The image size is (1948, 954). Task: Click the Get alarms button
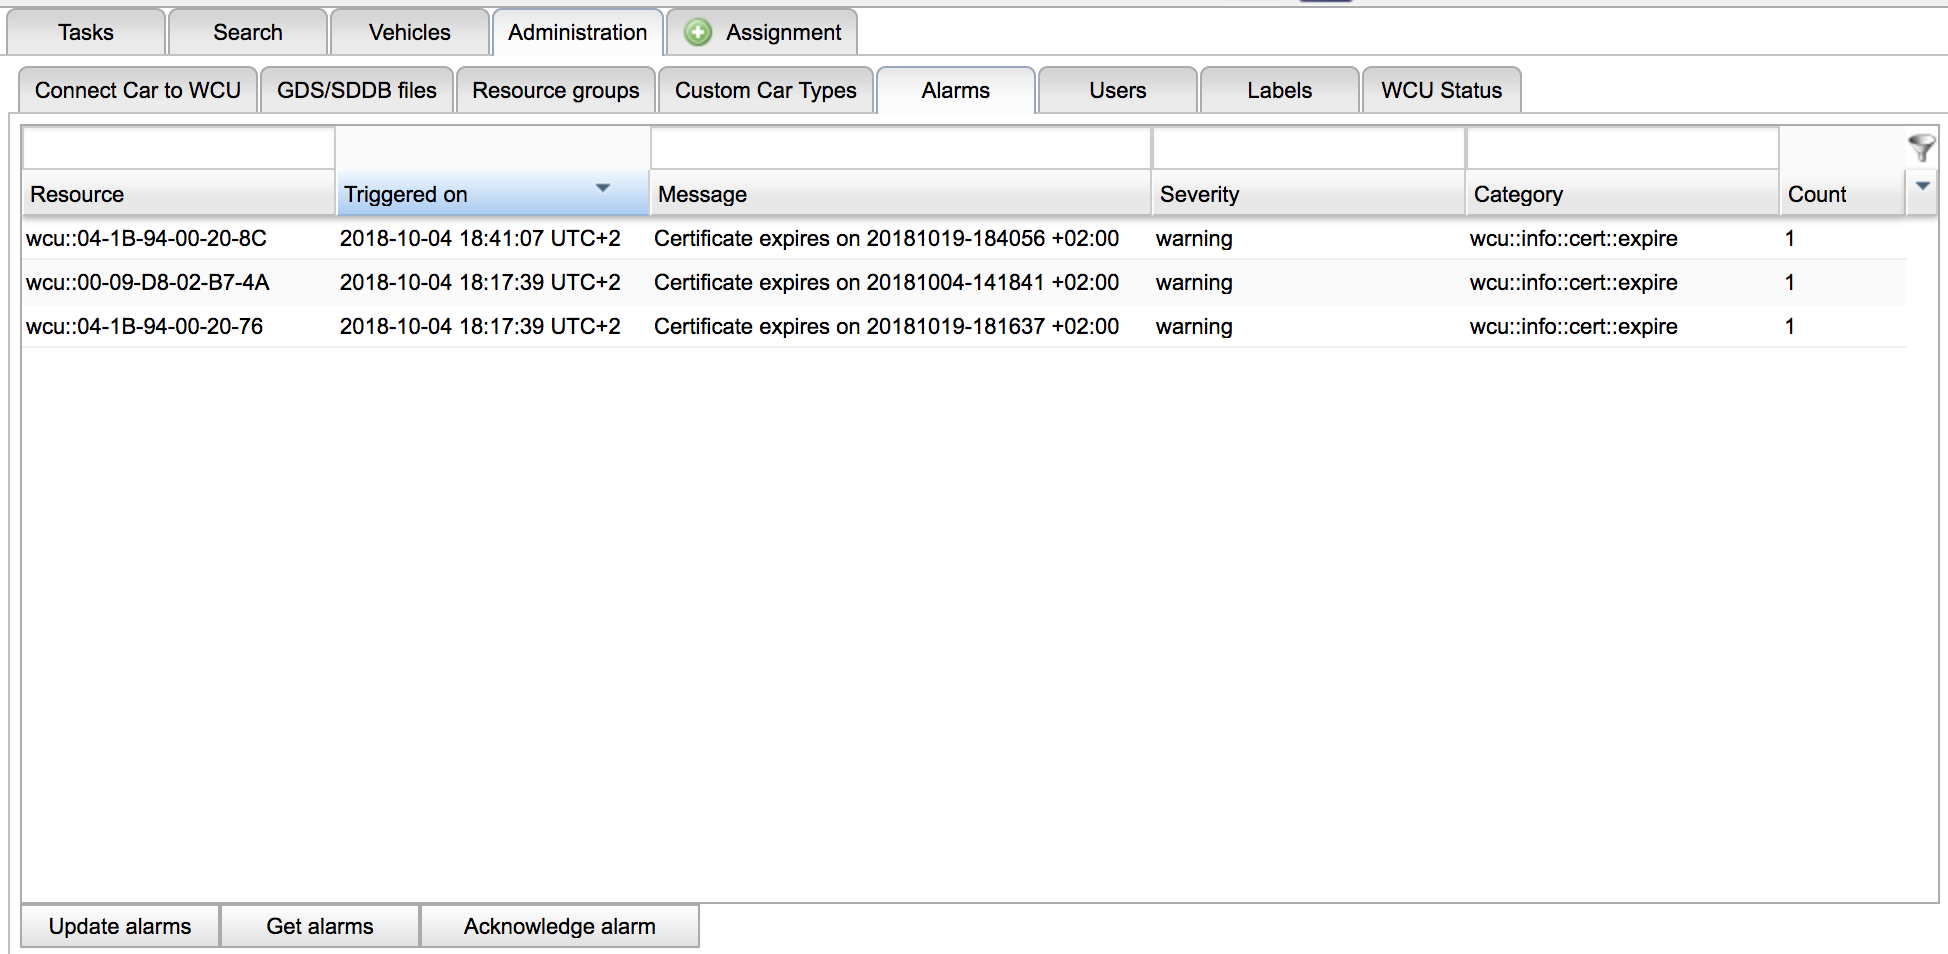[319, 926]
